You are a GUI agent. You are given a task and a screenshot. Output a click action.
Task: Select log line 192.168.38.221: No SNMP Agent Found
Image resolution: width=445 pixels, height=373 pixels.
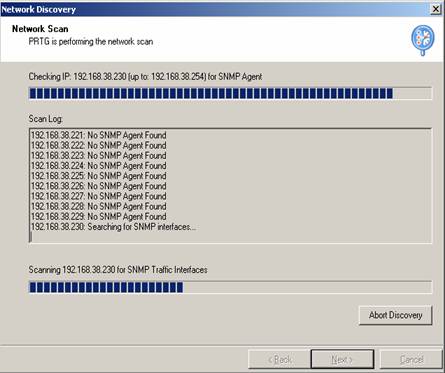[99, 135]
